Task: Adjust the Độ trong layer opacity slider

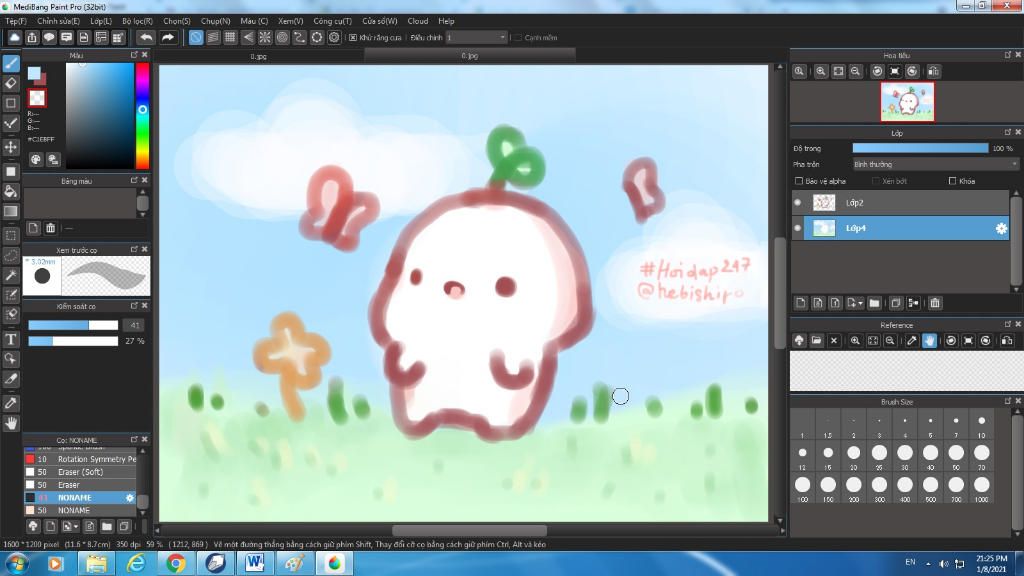Action: point(920,148)
